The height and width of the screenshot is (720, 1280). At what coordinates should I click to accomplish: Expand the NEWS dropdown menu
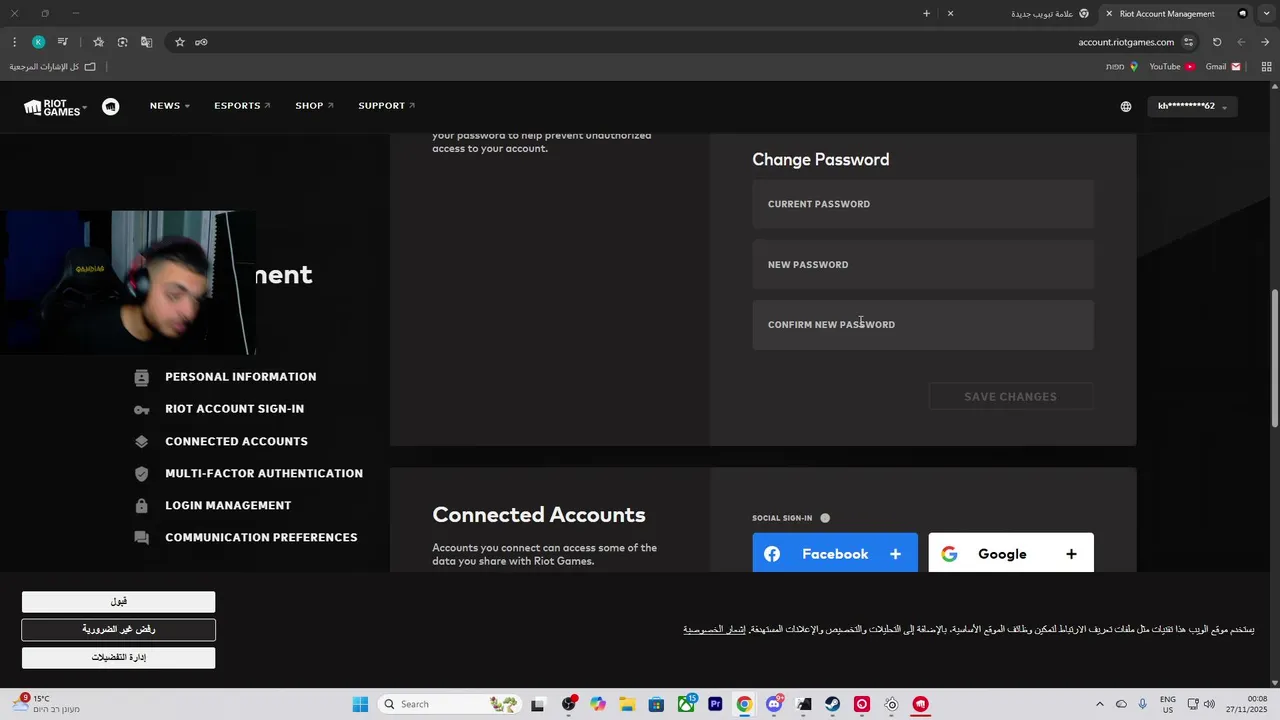pyautogui.click(x=169, y=106)
